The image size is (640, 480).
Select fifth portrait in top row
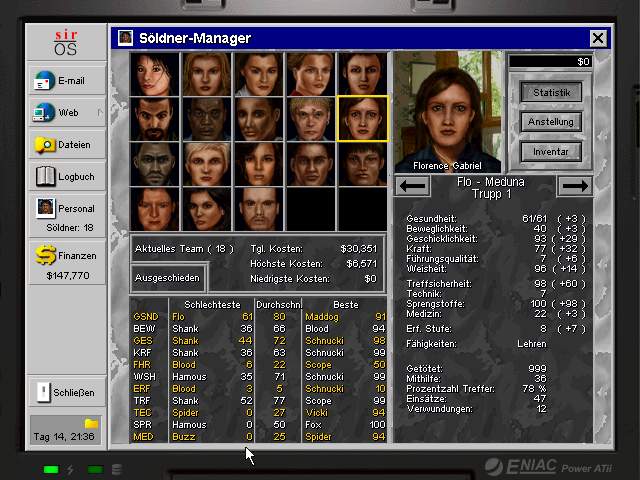coord(362,74)
